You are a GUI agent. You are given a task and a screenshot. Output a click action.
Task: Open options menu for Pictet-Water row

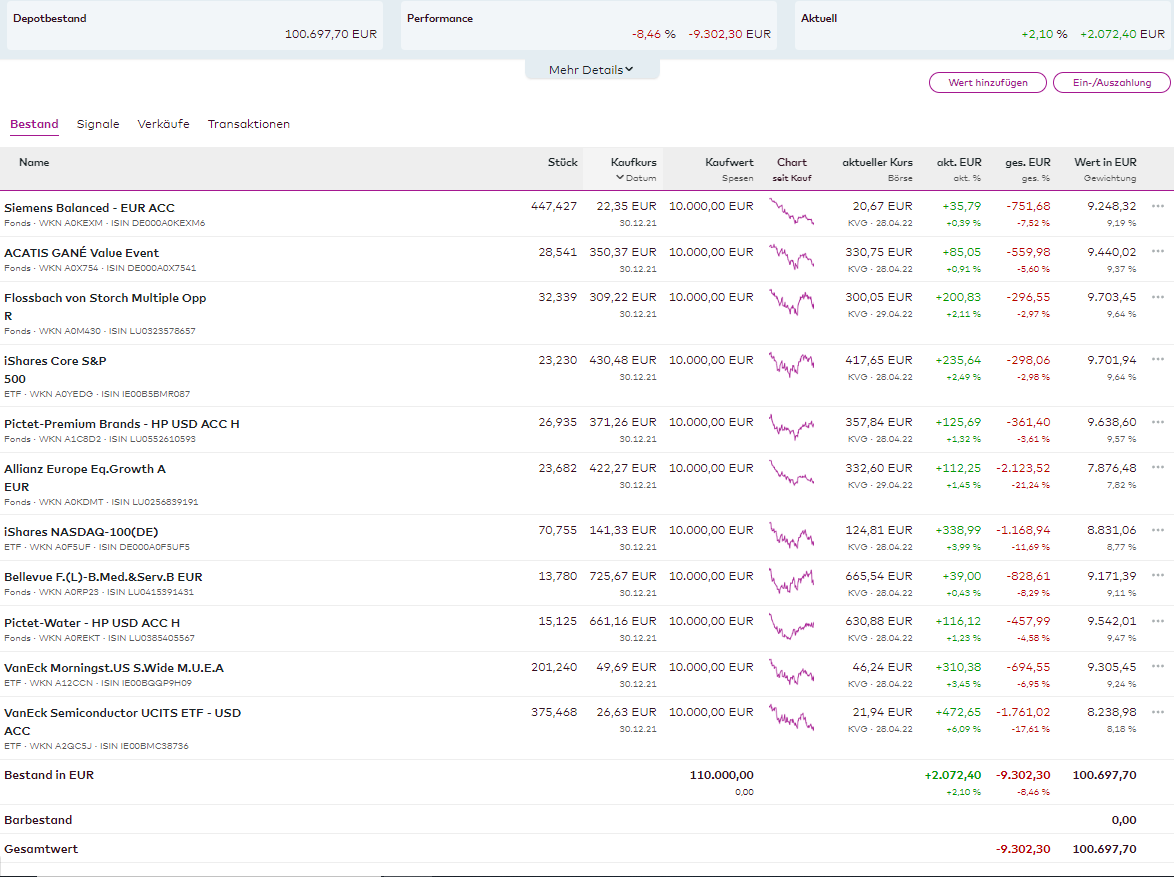(x=1158, y=621)
